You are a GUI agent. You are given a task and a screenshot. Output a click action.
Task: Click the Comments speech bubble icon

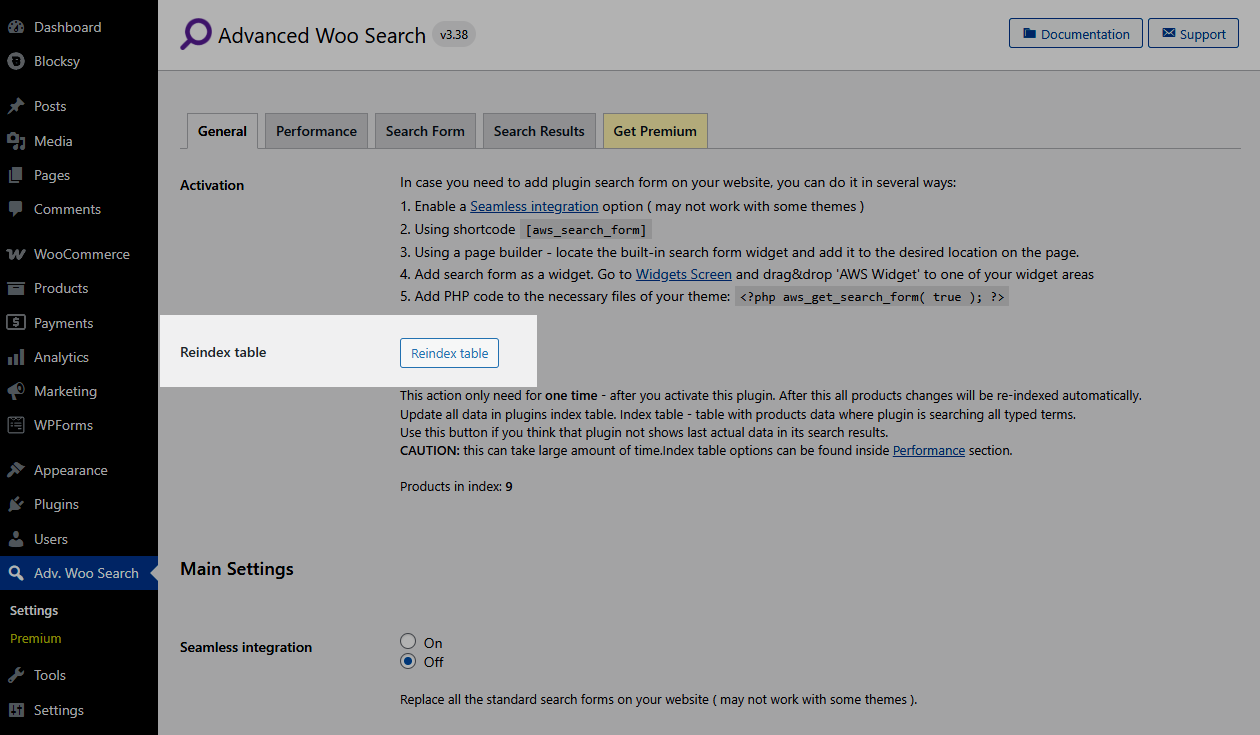[x=16, y=209]
